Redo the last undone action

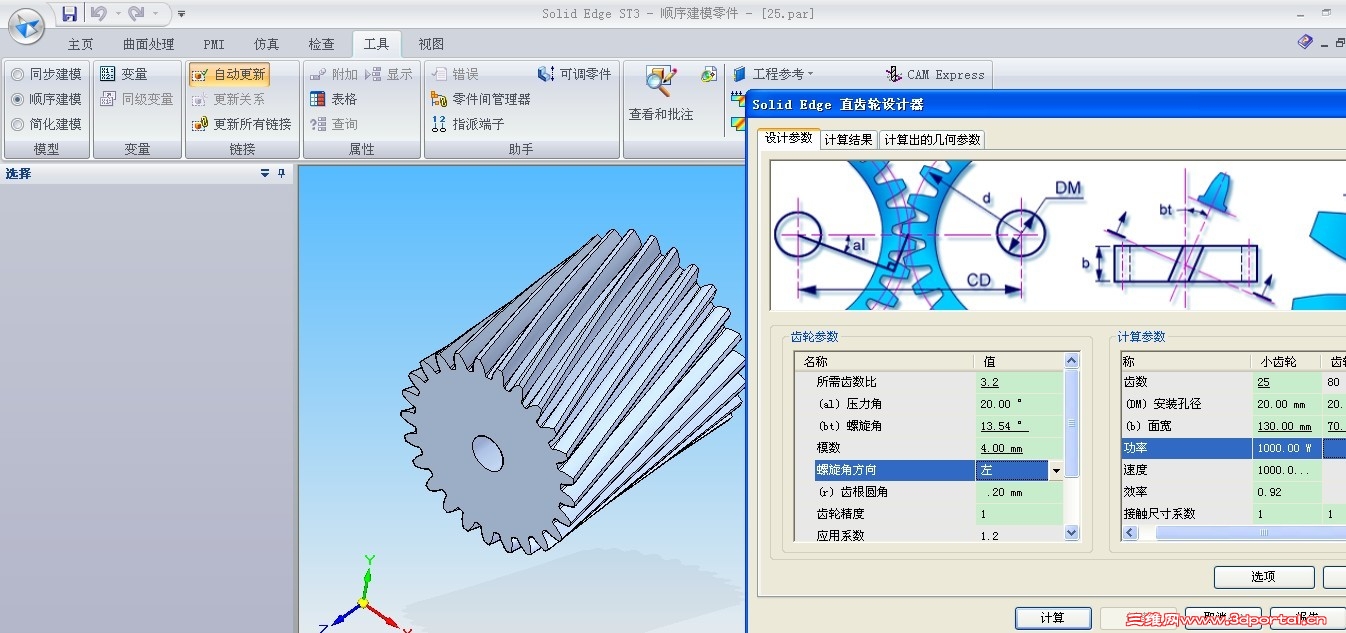click(136, 13)
